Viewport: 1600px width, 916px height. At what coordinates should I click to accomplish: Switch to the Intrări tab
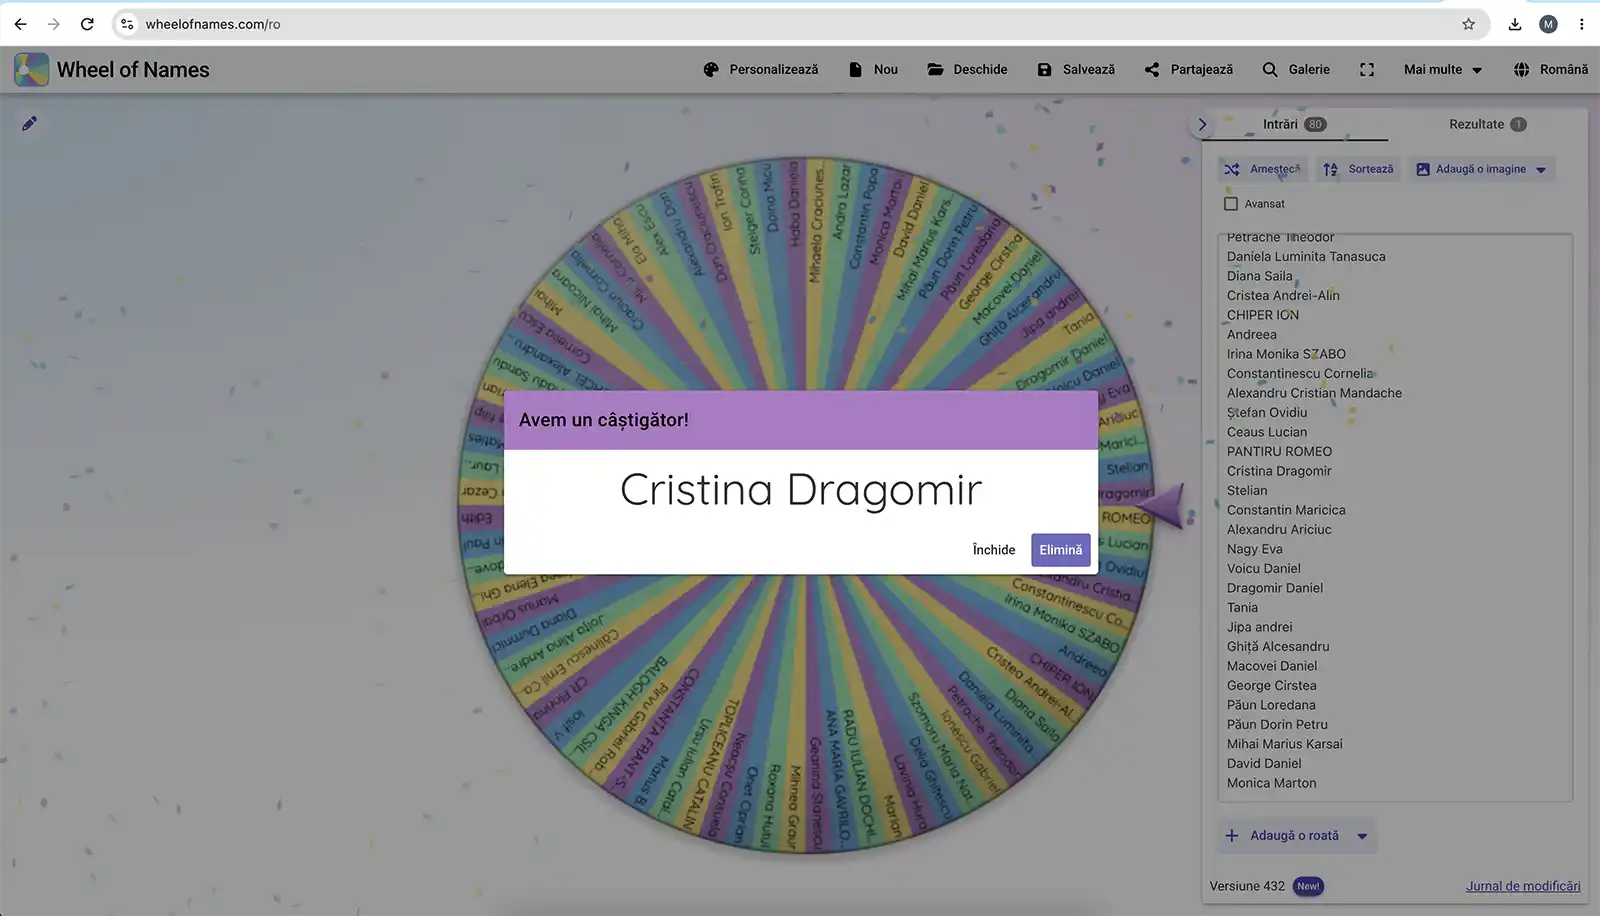pos(1294,124)
